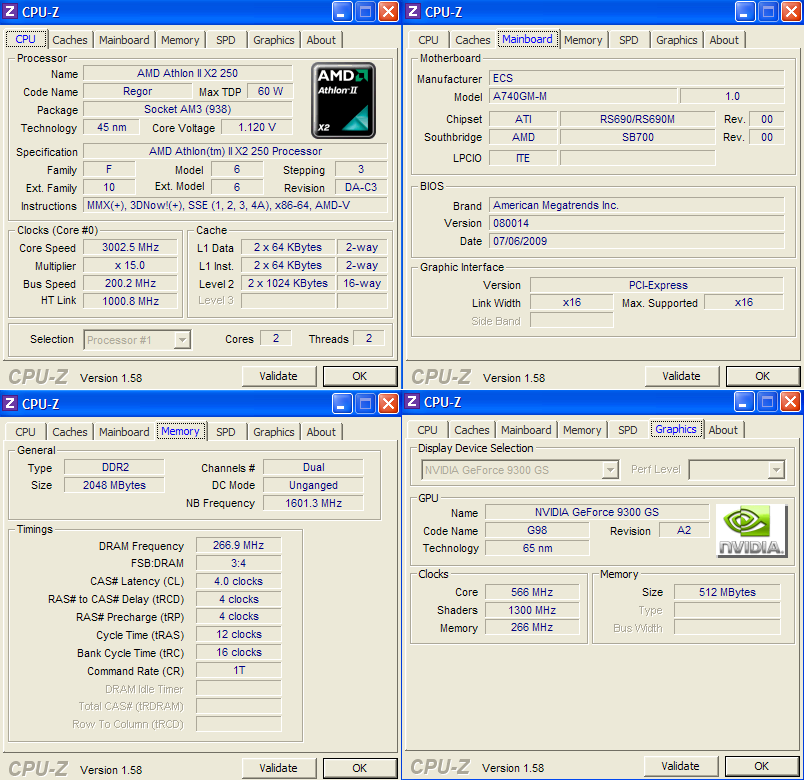Click the processor Name field AMD Athlon II X2 250
The height and width of the screenshot is (780, 805).
[x=188, y=73]
